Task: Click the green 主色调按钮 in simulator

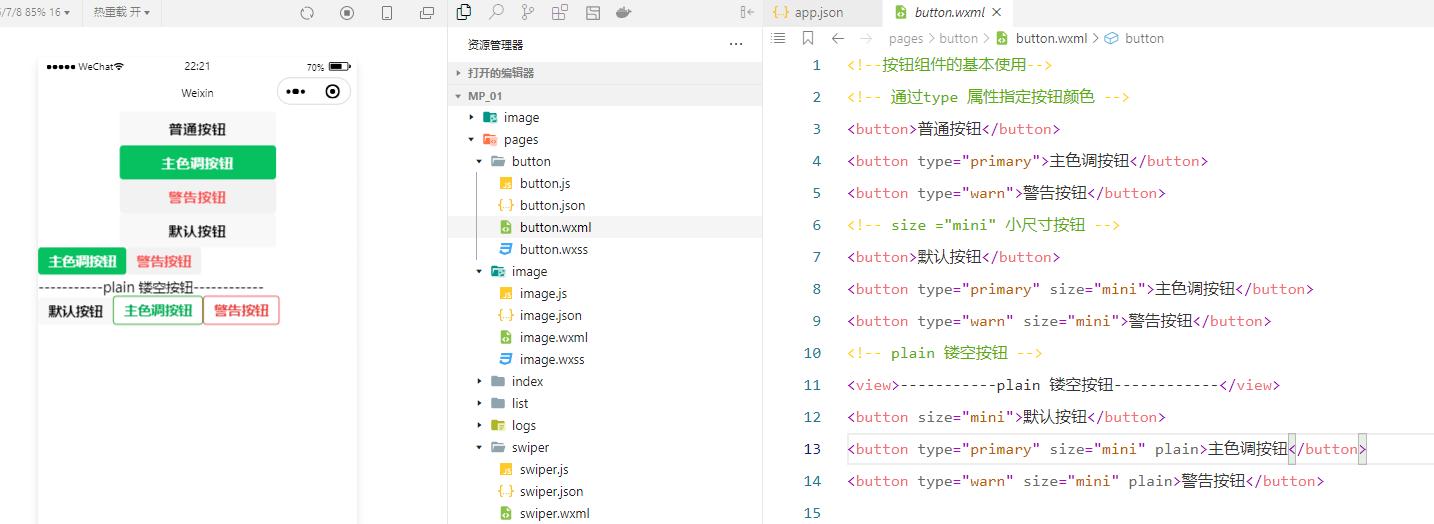Action: [197, 163]
